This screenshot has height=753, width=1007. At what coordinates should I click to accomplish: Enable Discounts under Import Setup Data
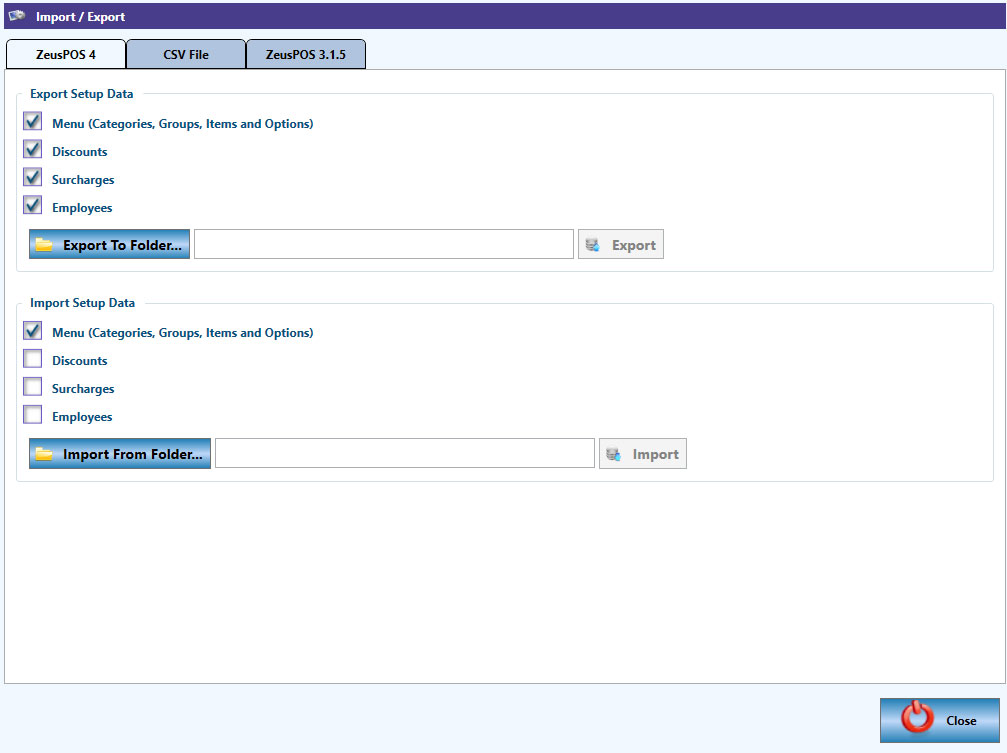tap(33, 359)
